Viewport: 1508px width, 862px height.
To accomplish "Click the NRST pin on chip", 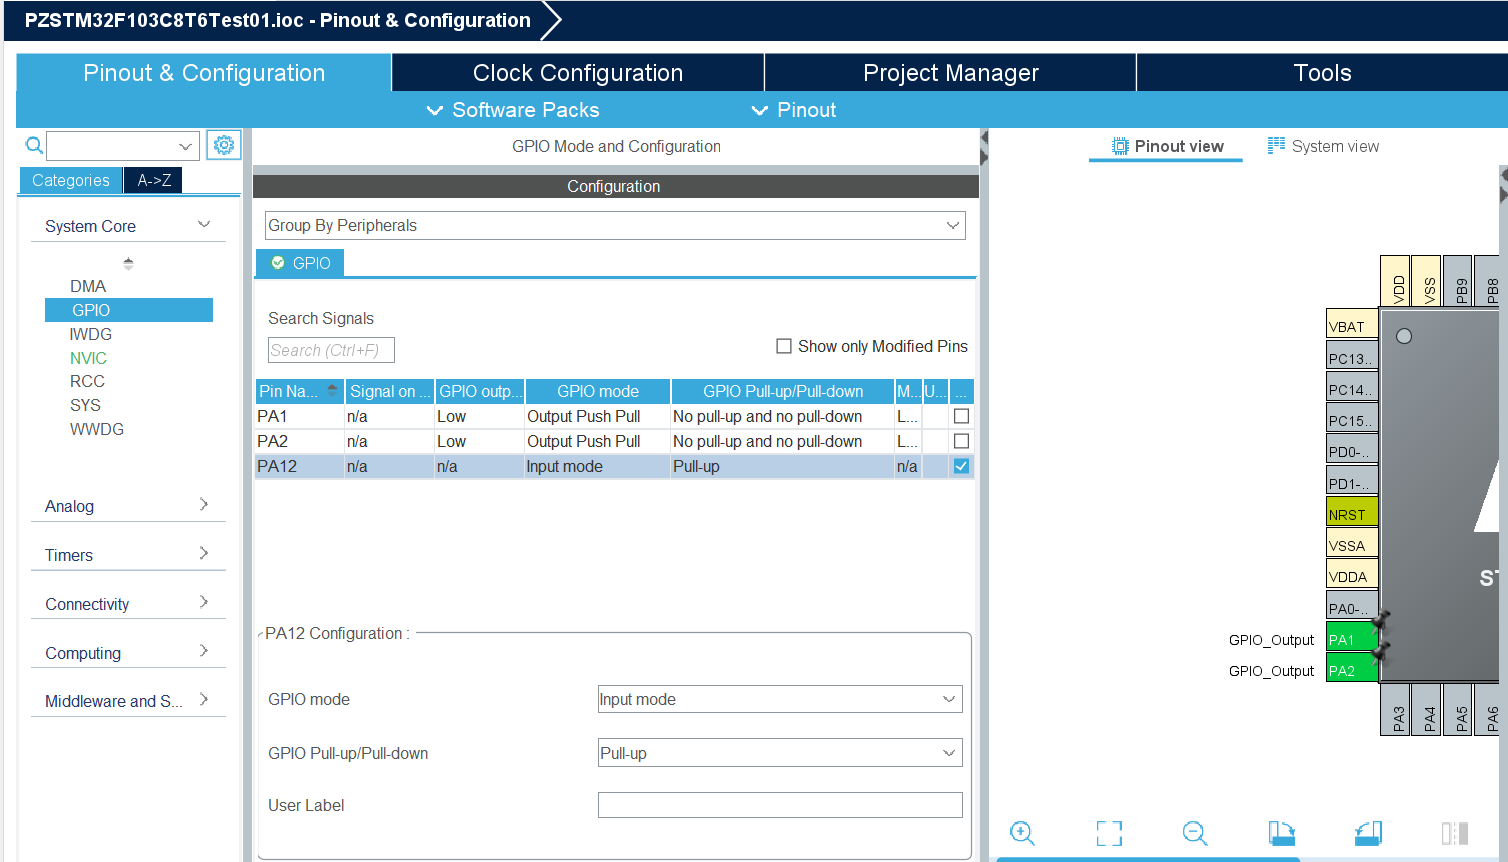I will pos(1352,514).
